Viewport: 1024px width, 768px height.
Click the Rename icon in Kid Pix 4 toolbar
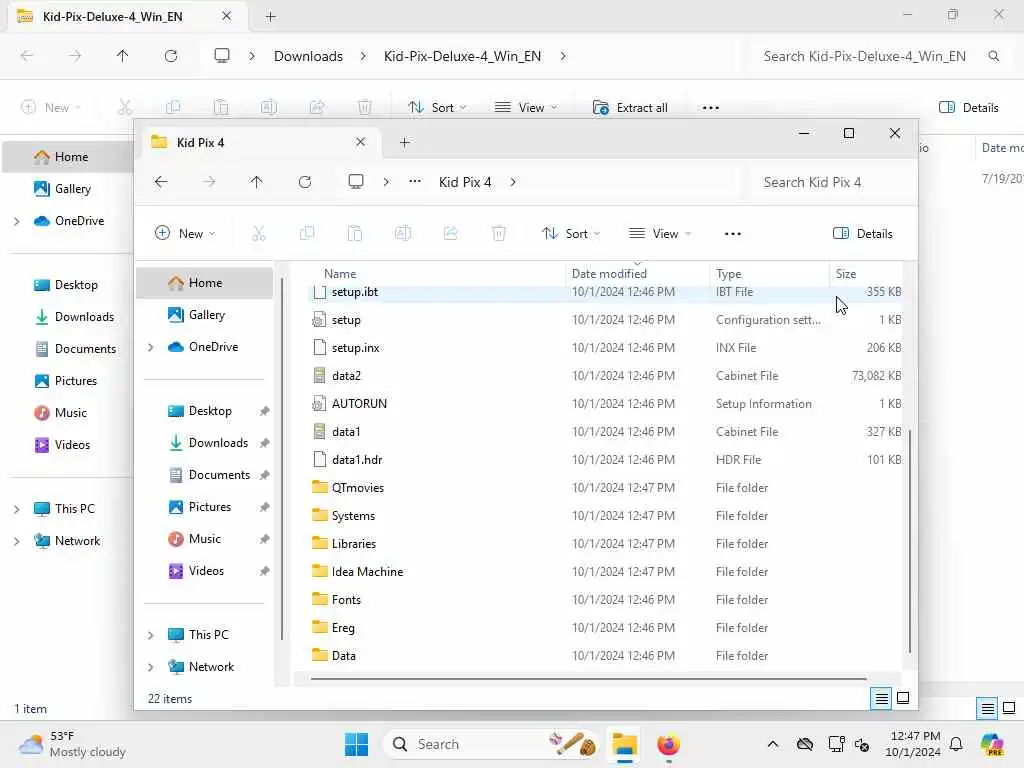[403, 234]
